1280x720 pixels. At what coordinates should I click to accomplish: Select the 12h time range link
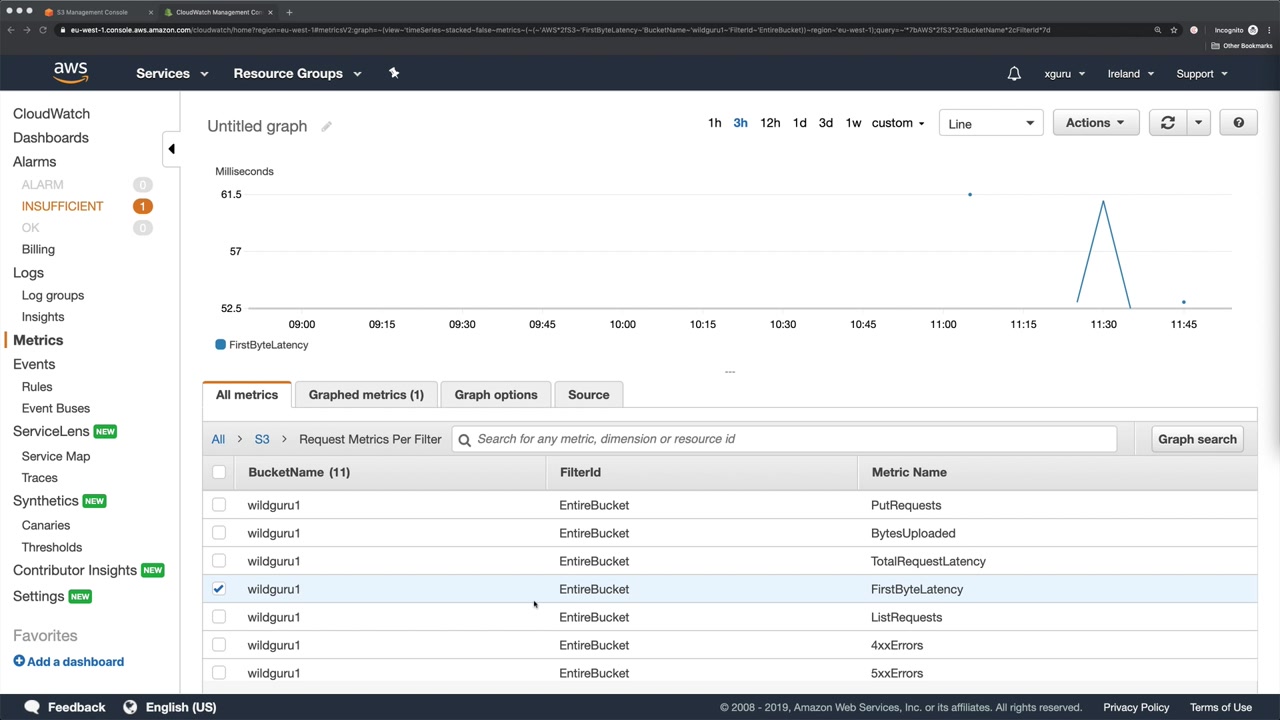(x=770, y=123)
